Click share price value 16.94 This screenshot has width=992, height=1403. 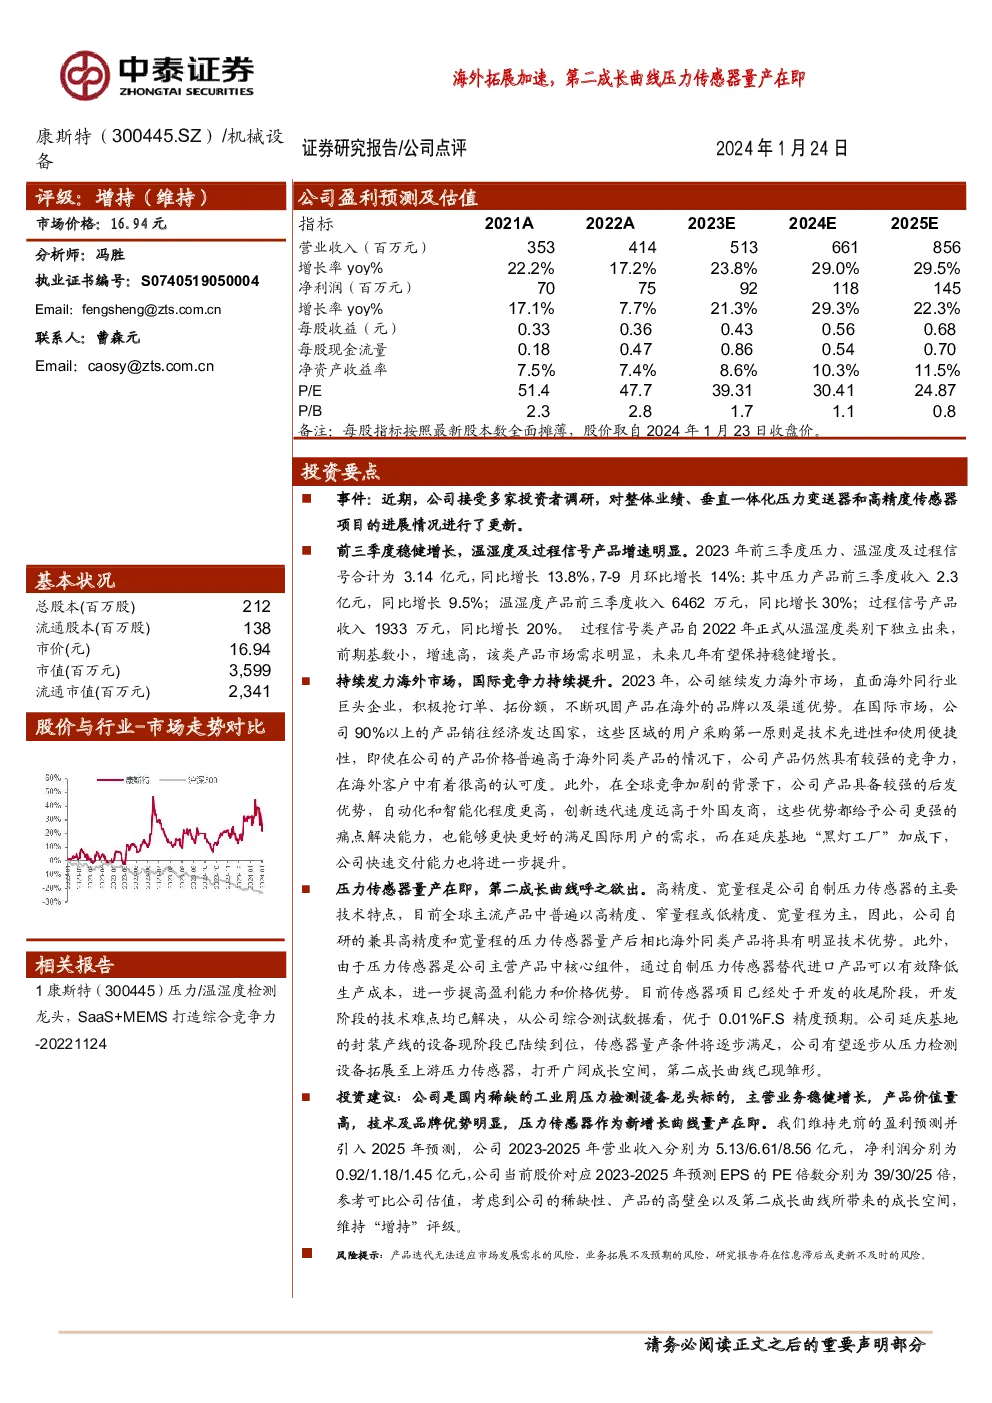[250, 649]
